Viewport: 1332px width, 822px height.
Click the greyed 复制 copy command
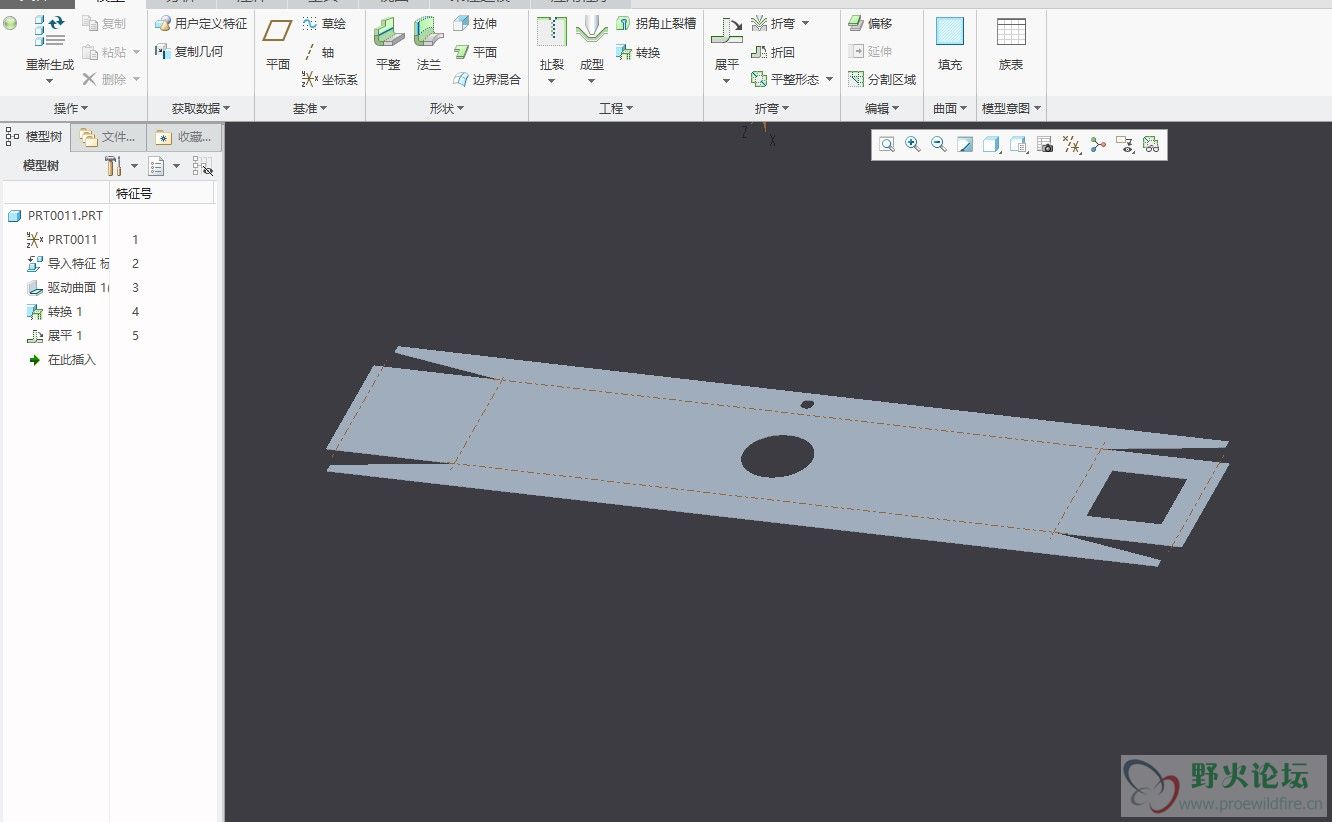(x=104, y=23)
